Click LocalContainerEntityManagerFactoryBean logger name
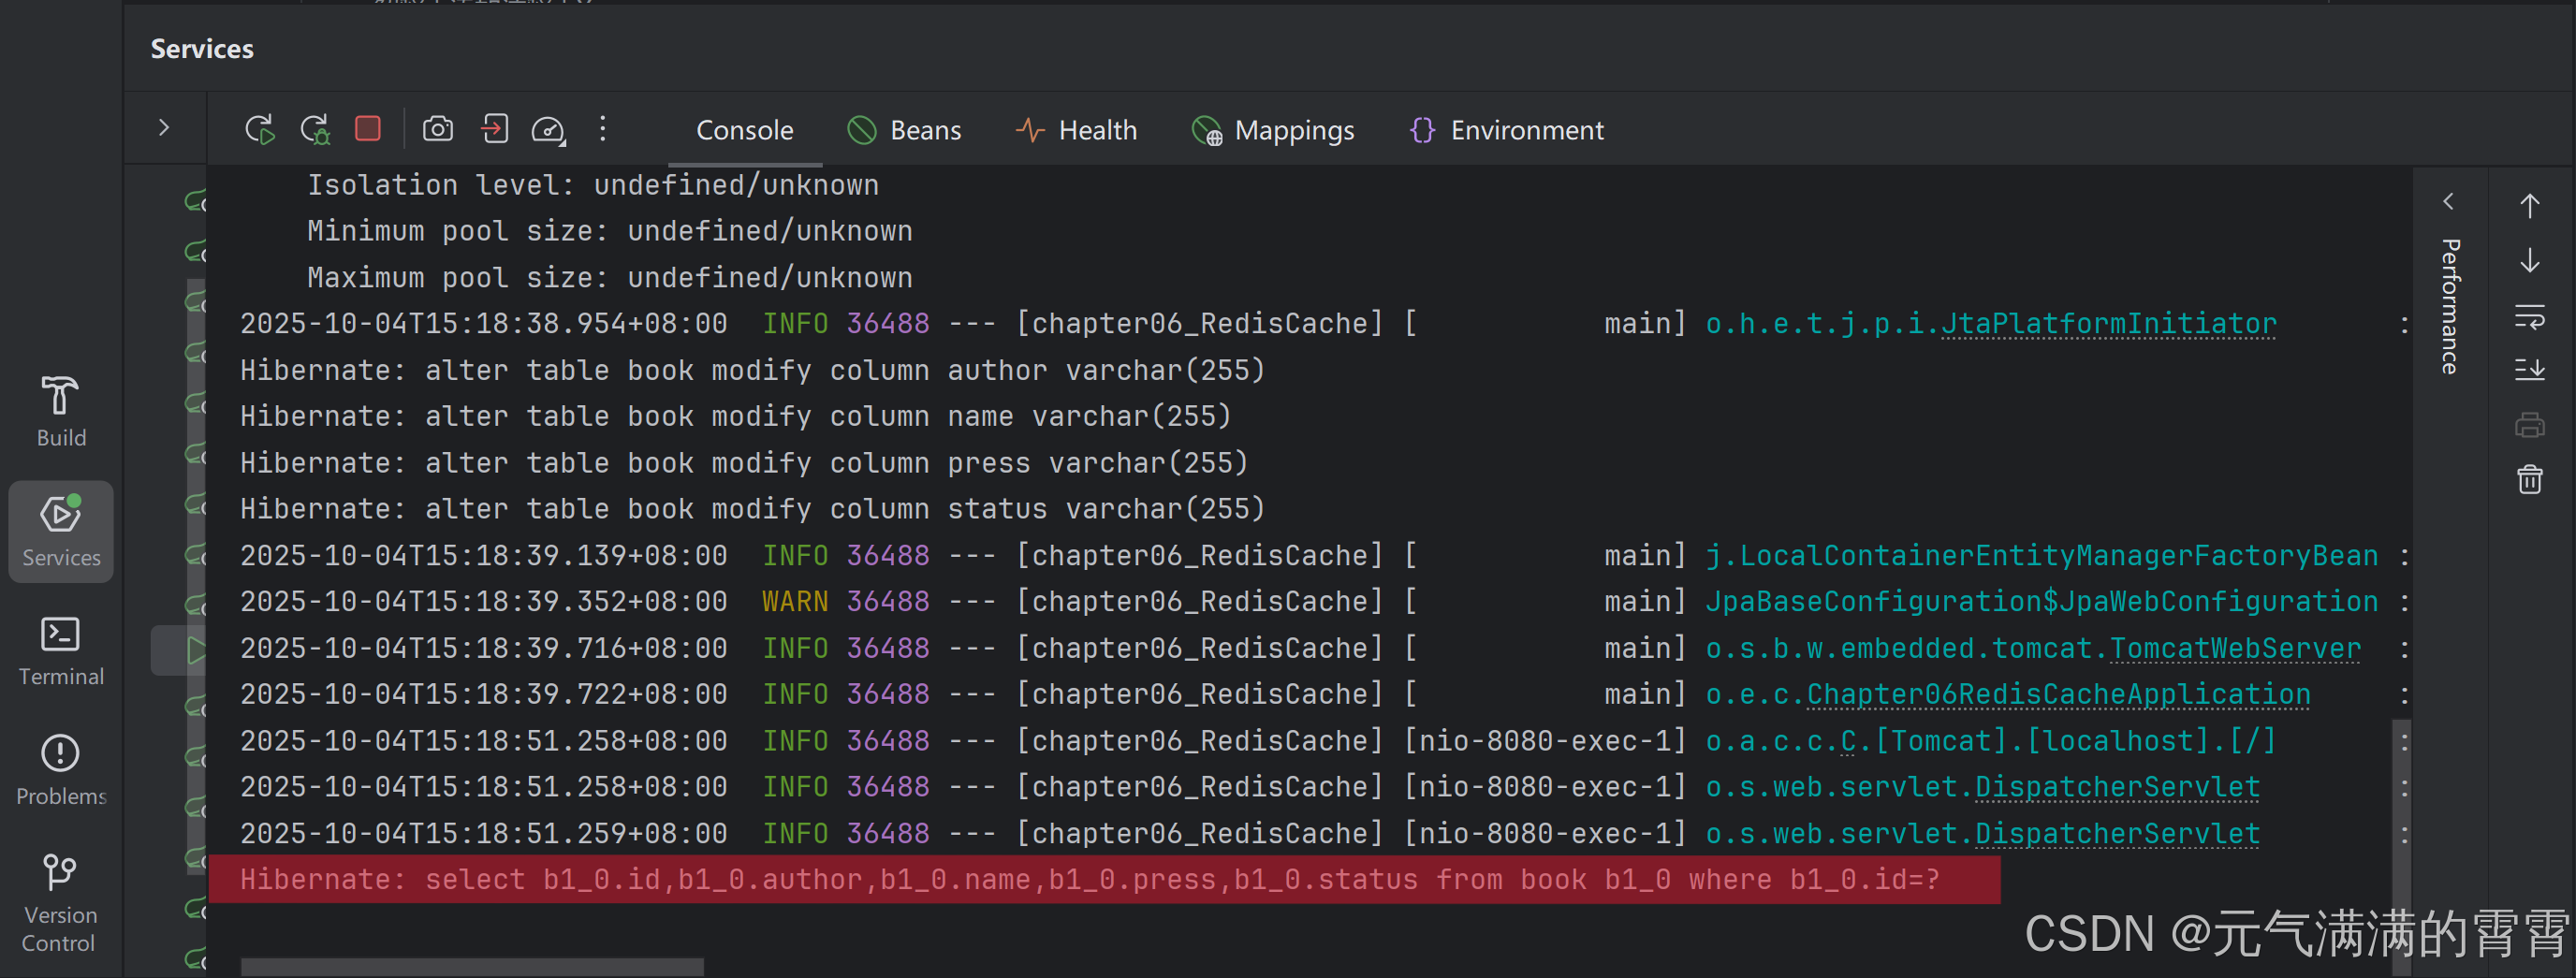Screen dimensions: 2576x978 coord(2041,555)
